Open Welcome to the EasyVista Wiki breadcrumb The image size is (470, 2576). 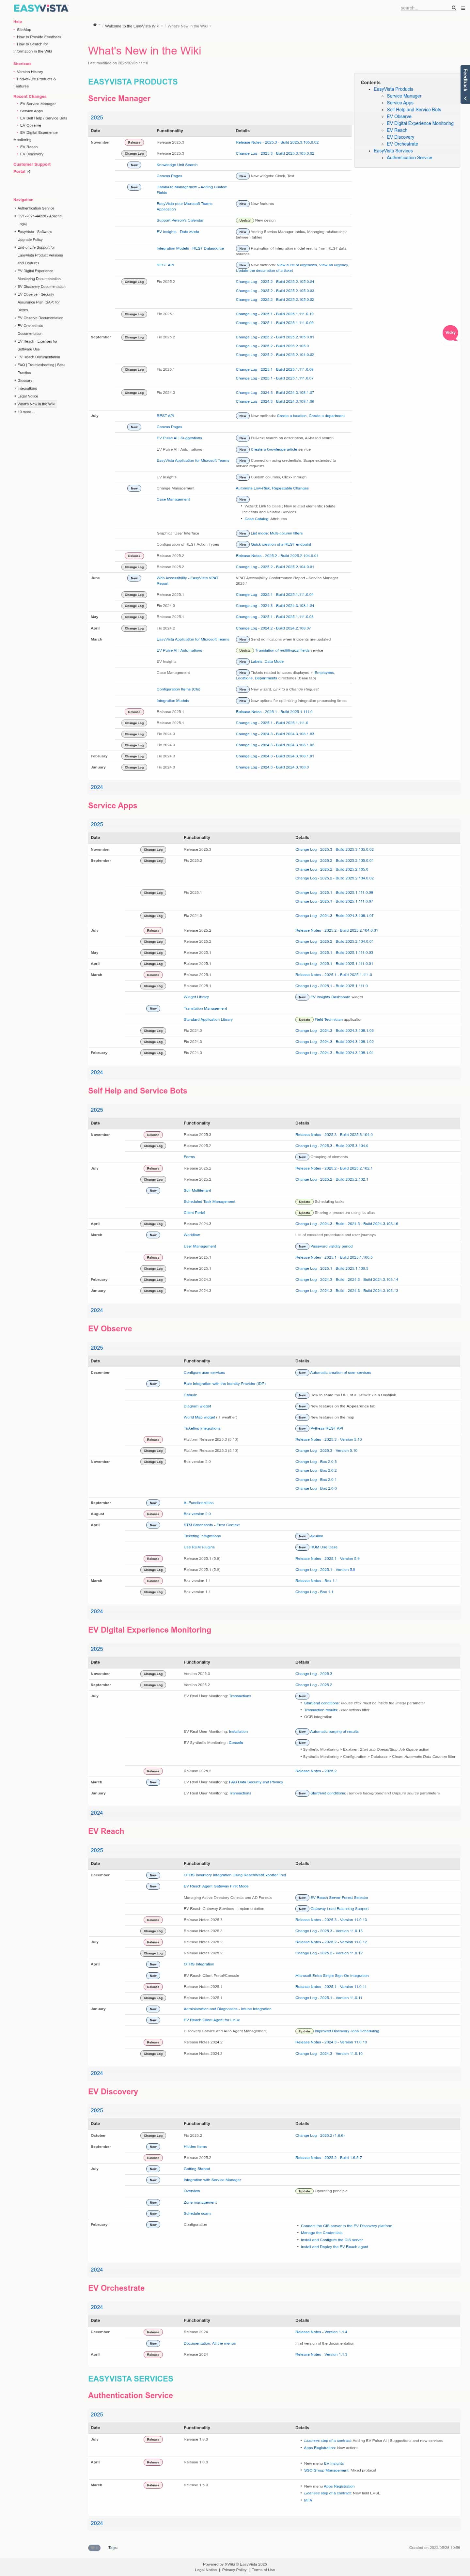(x=132, y=26)
